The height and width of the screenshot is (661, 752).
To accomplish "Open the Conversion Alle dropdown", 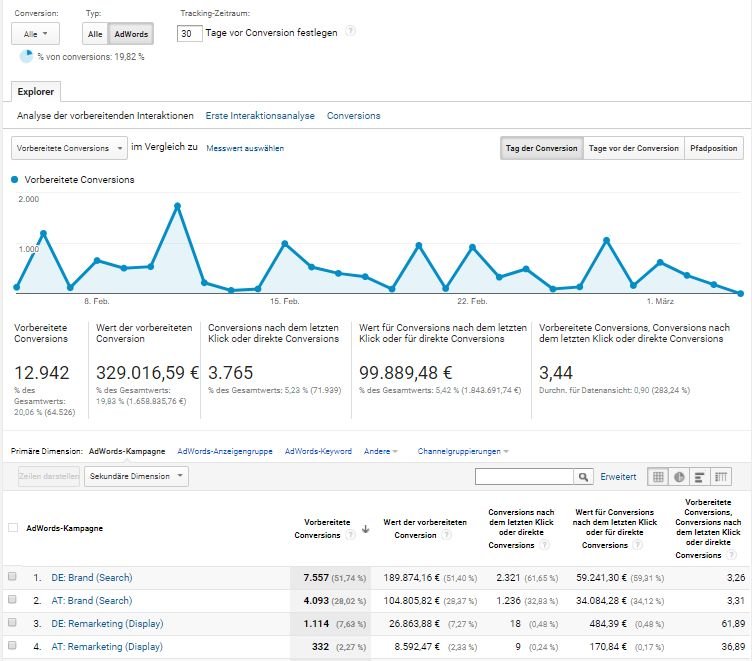I will (x=35, y=34).
